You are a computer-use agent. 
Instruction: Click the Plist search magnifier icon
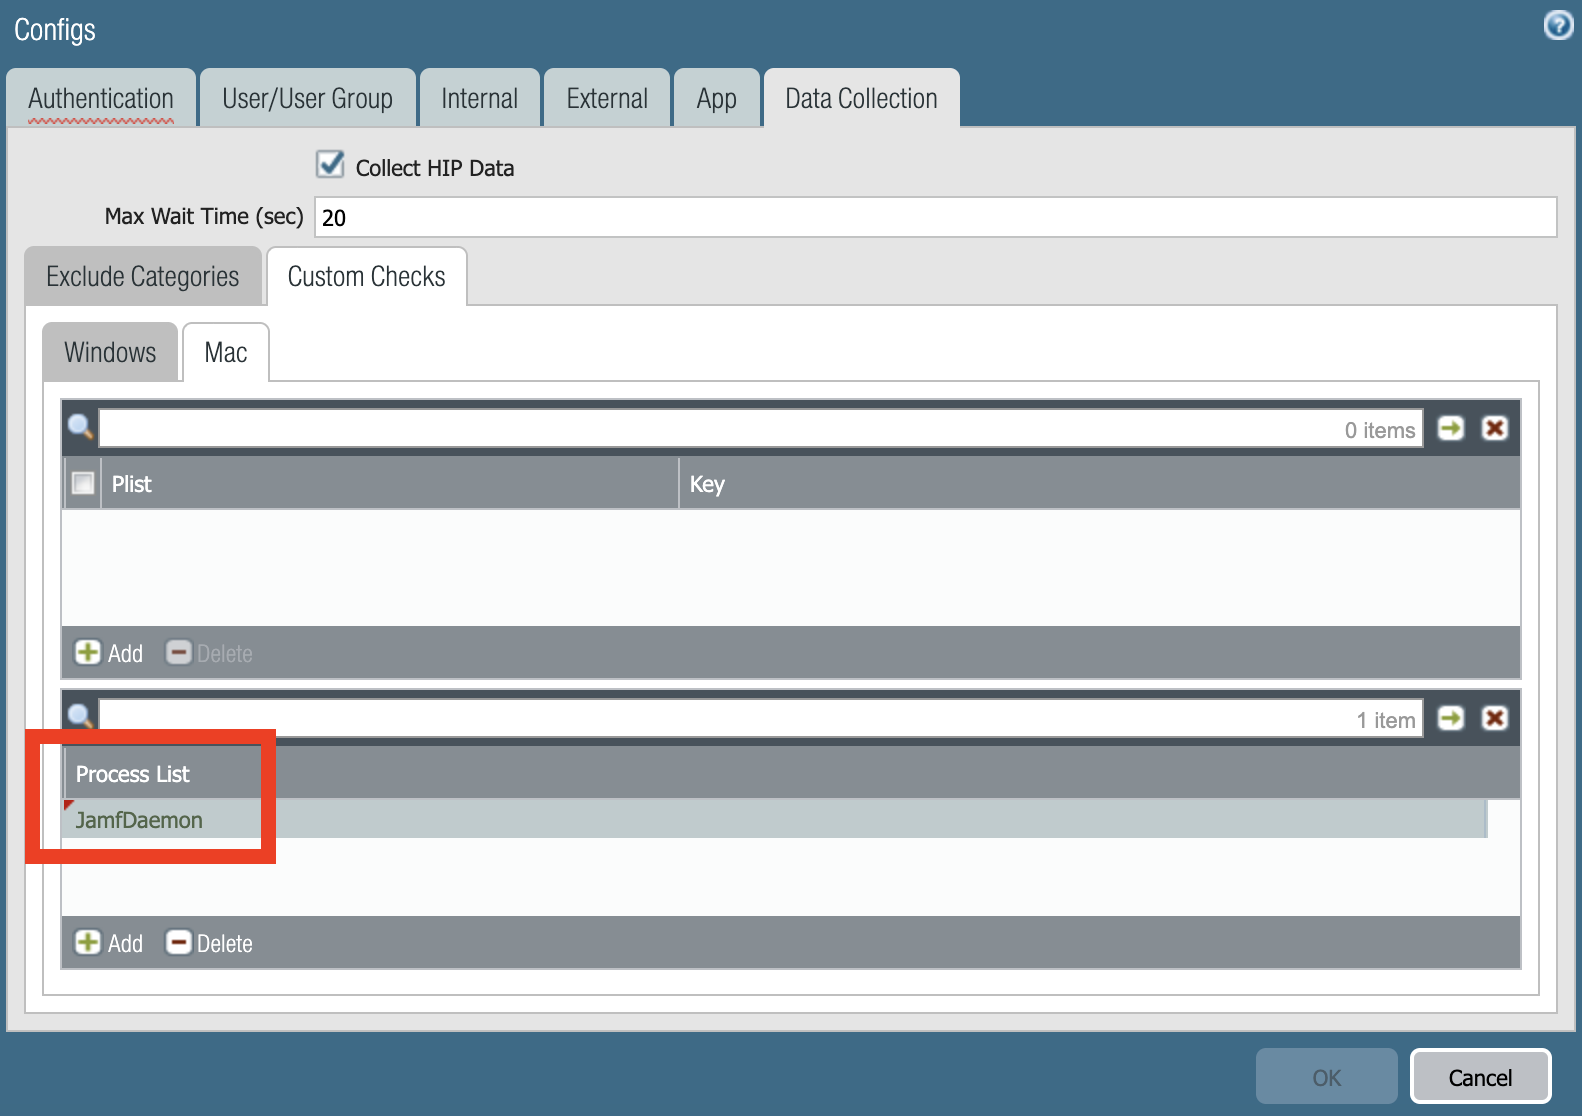[x=80, y=428]
